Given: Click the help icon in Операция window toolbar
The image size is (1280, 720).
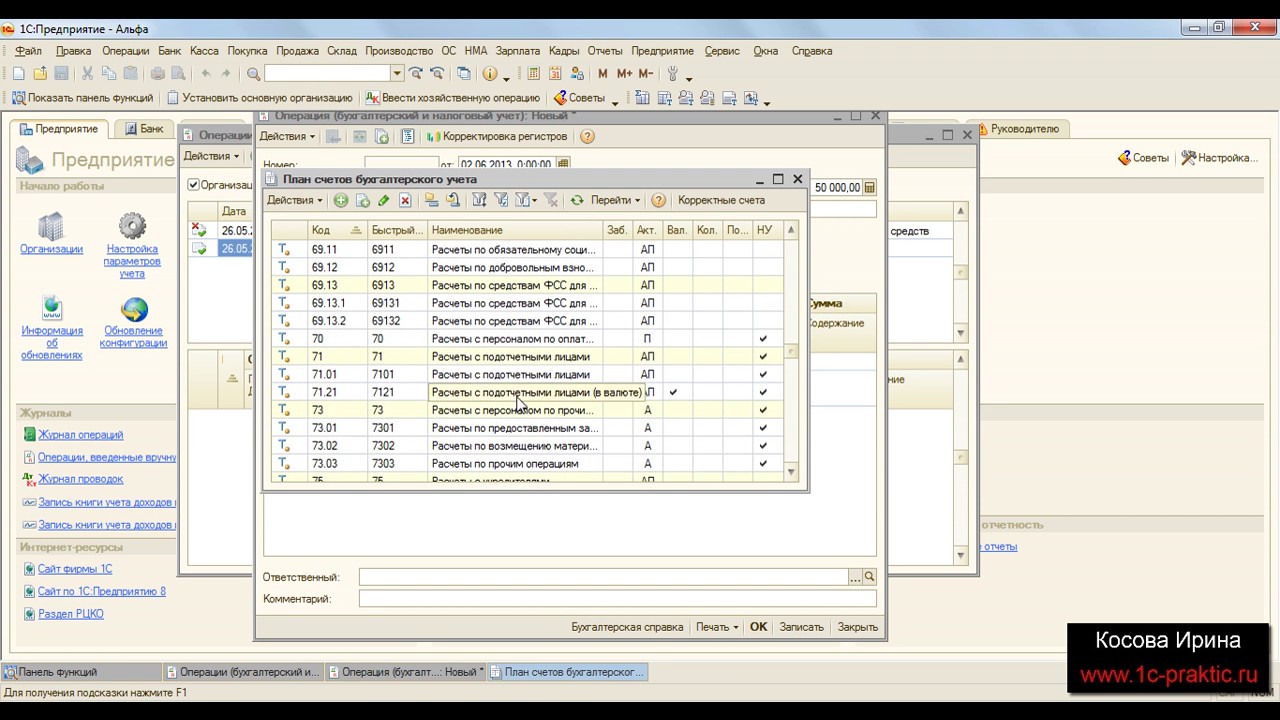Looking at the screenshot, I should point(587,137).
